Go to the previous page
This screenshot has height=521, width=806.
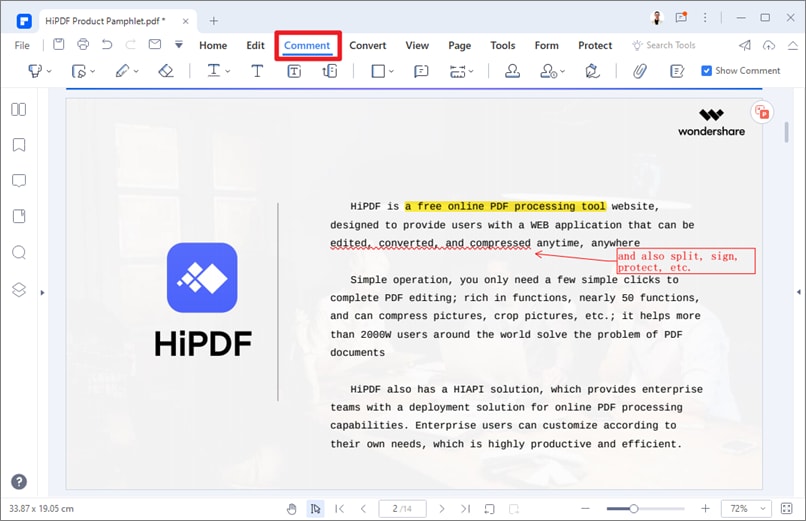(x=363, y=509)
